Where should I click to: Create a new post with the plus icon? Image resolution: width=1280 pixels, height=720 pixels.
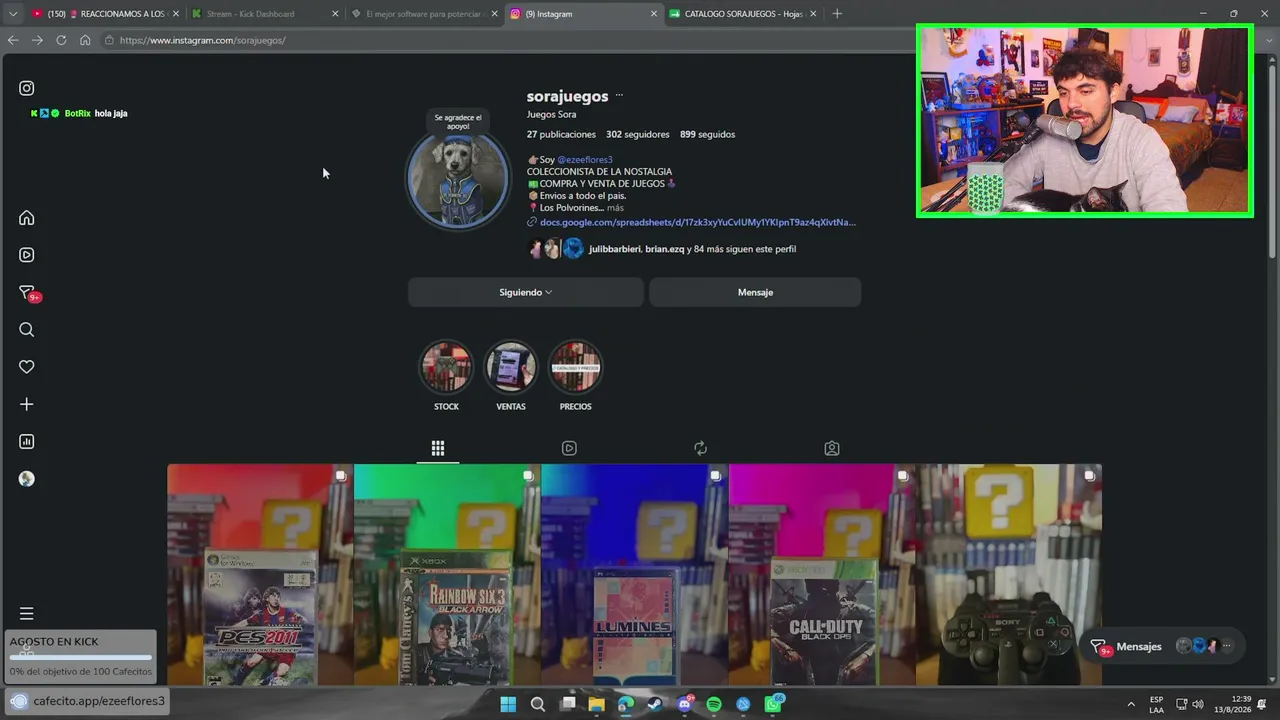tap(27, 404)
